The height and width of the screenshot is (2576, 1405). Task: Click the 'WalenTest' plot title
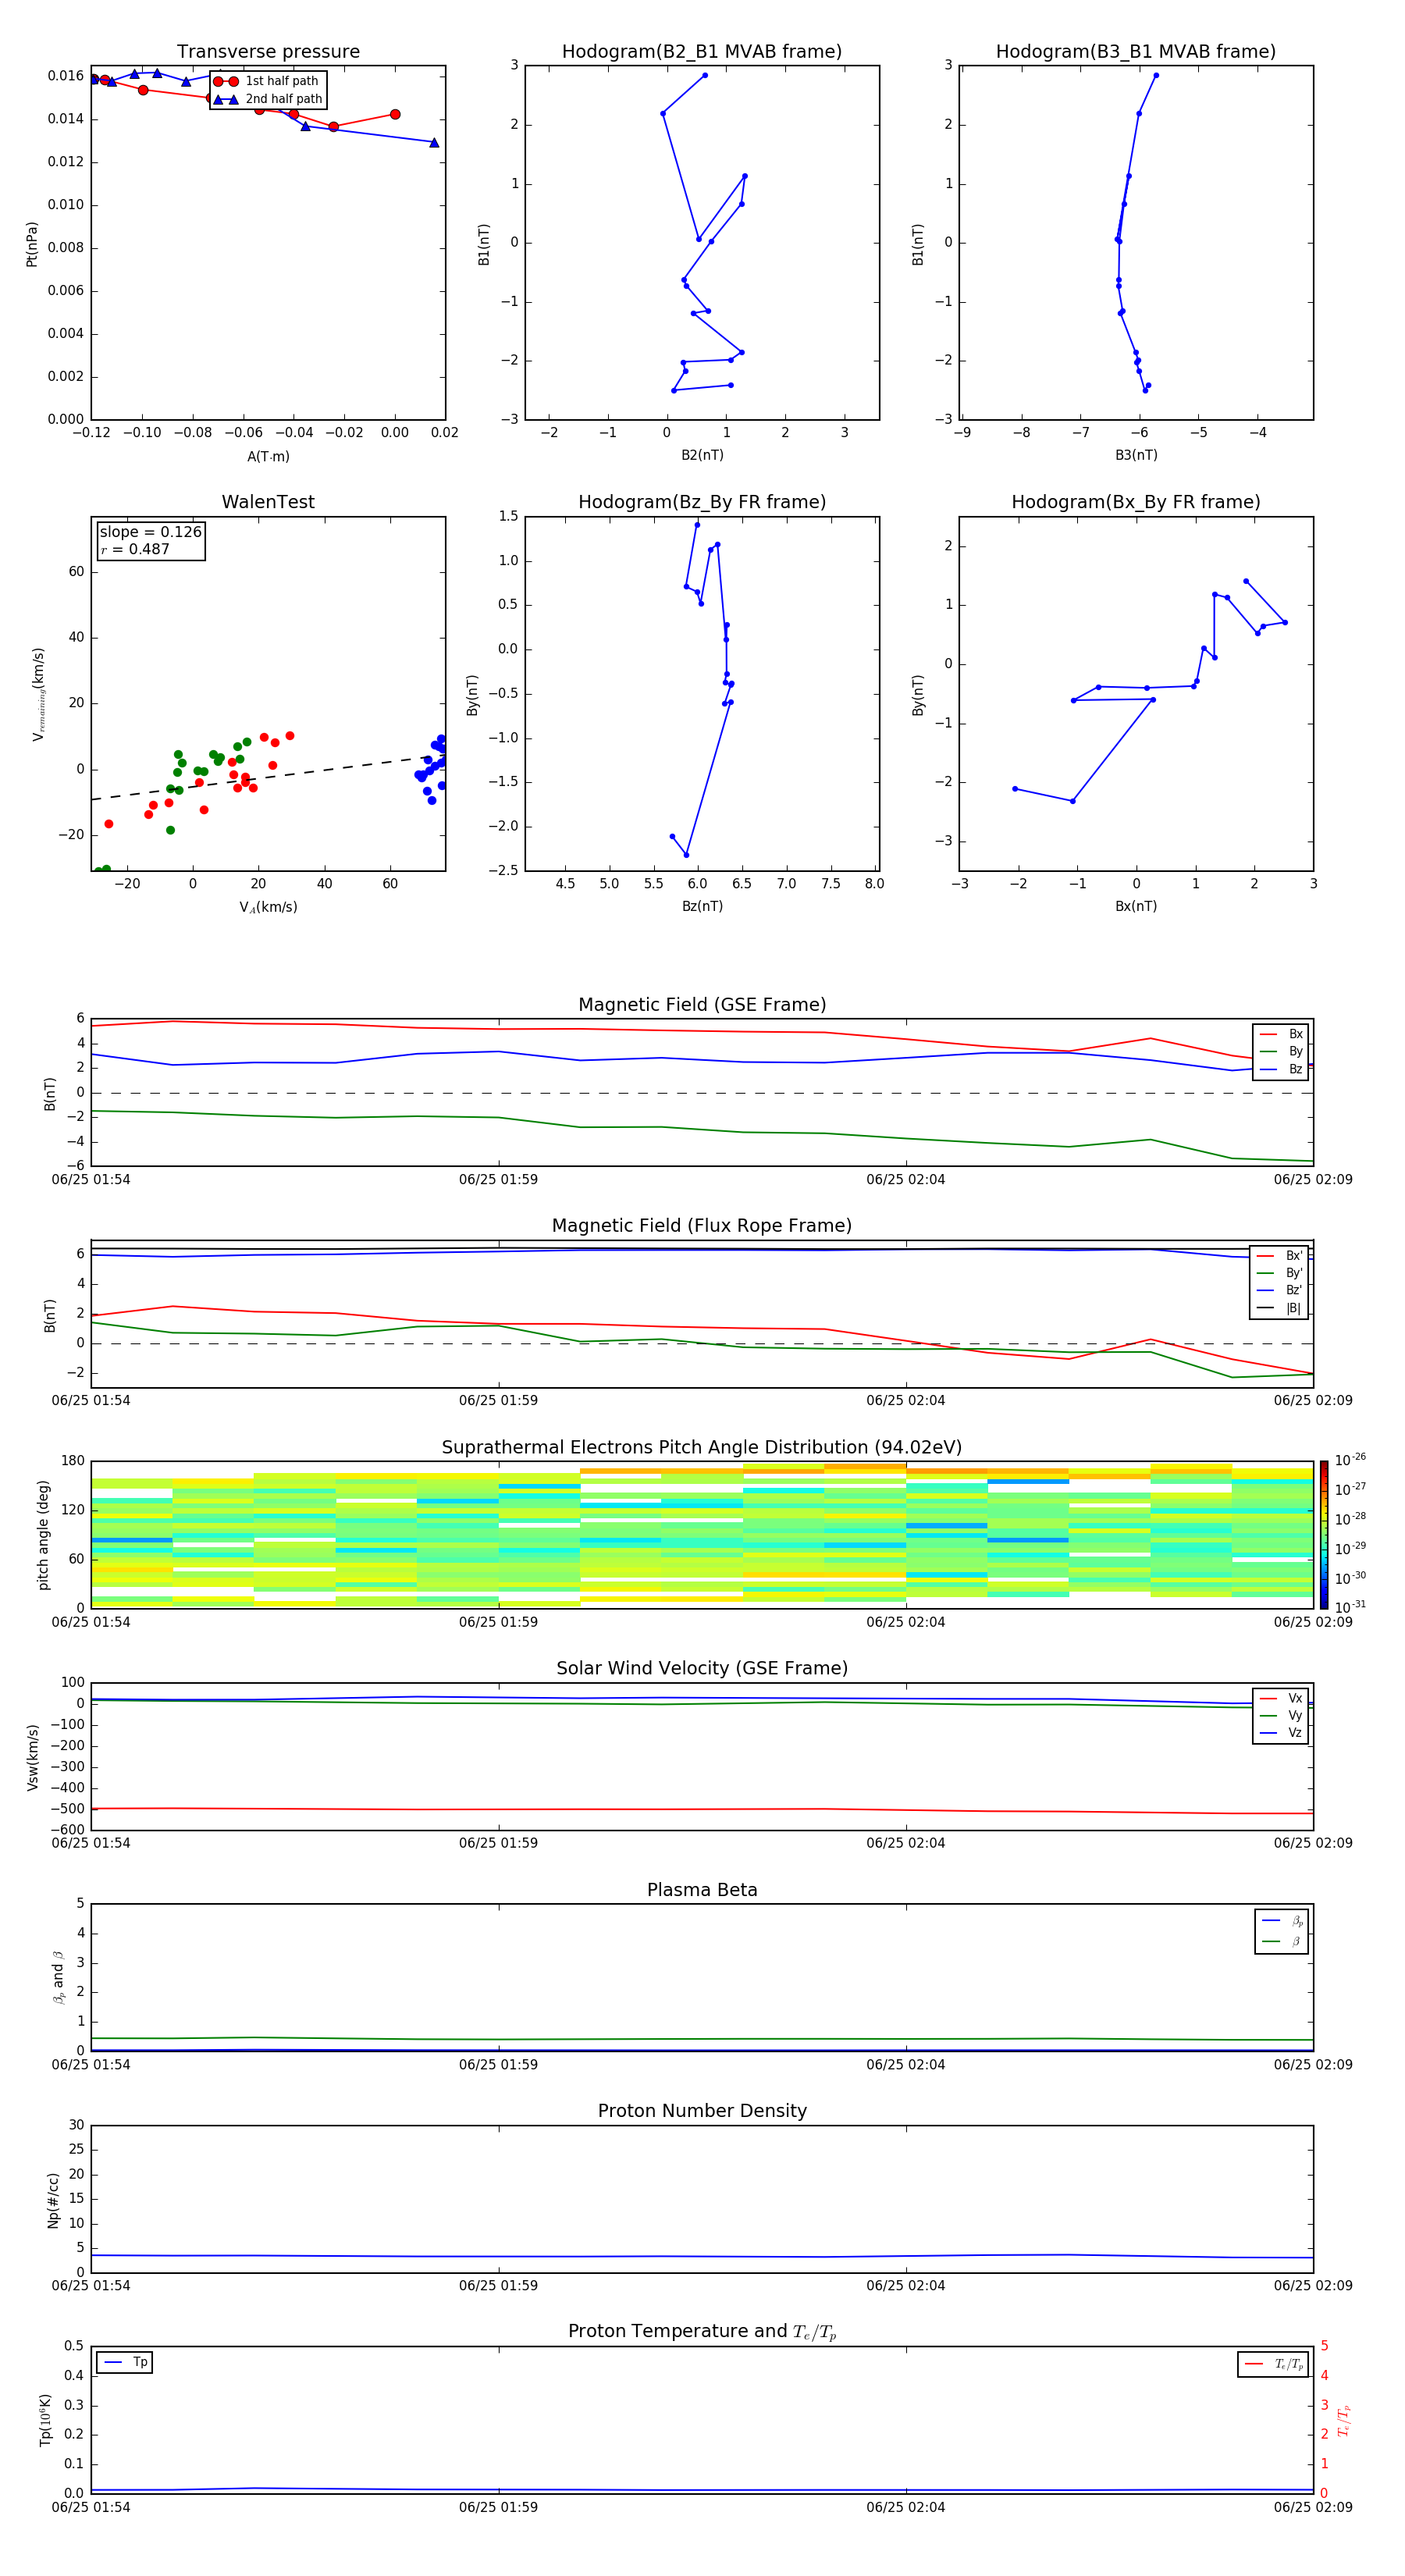(x=268, y=502)
